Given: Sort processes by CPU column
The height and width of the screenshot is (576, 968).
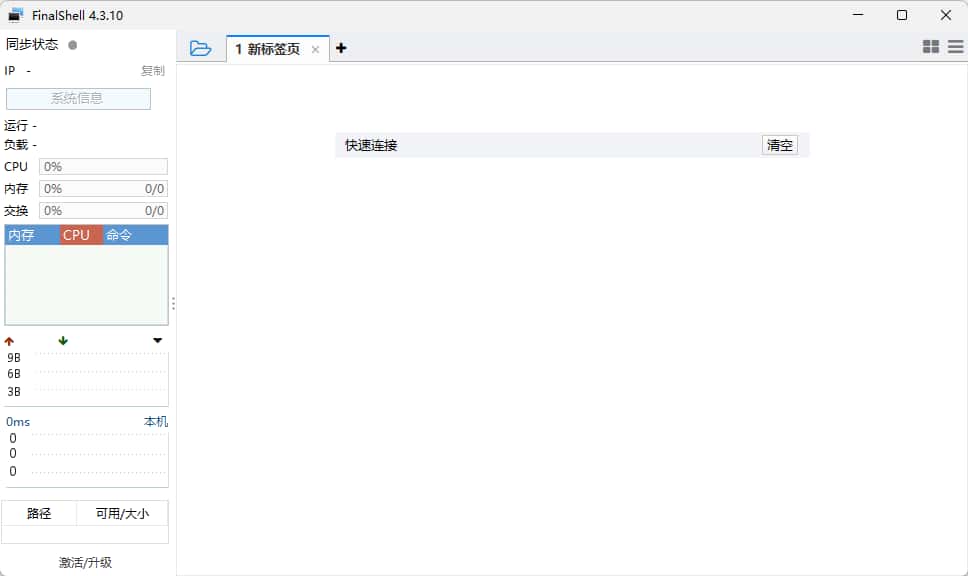Looking at the screenshot, I should tap(76, 235).
